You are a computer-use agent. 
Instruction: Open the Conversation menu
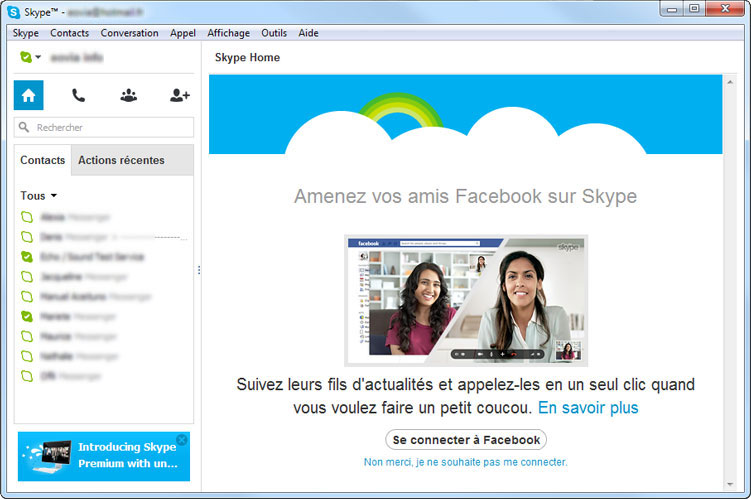(x=129, y=33)
